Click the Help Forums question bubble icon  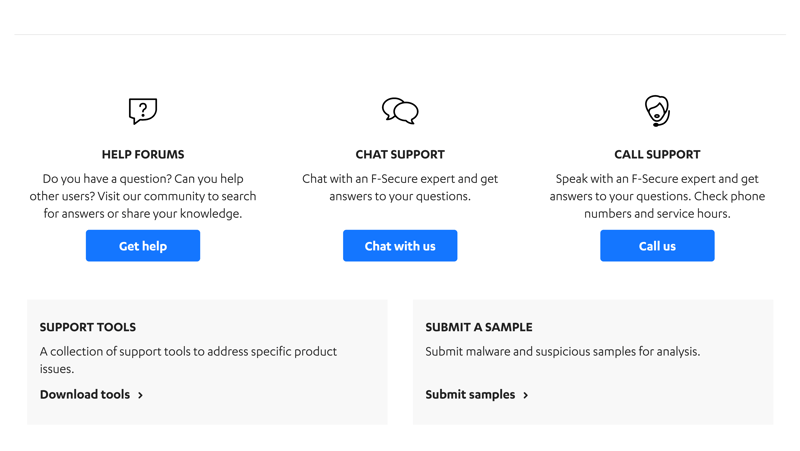(x=143, y=111)
